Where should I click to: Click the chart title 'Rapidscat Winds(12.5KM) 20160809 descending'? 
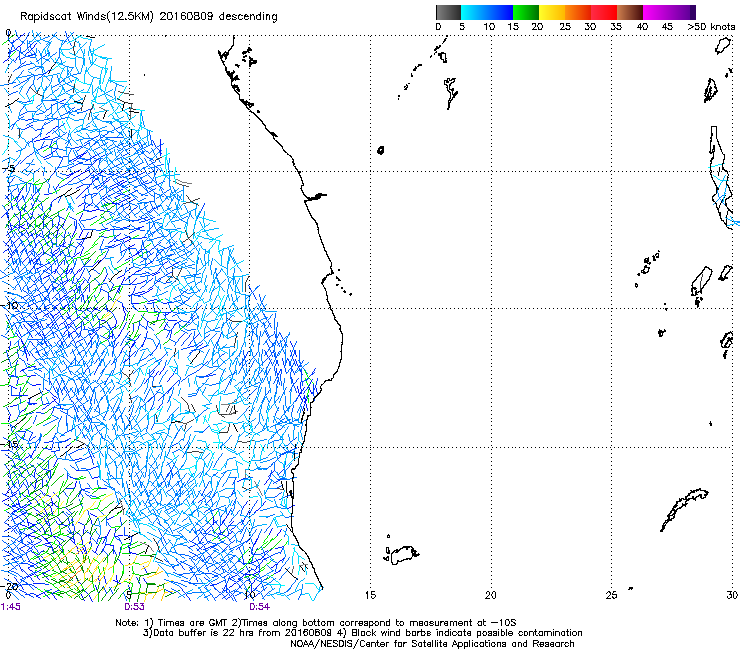149,16
